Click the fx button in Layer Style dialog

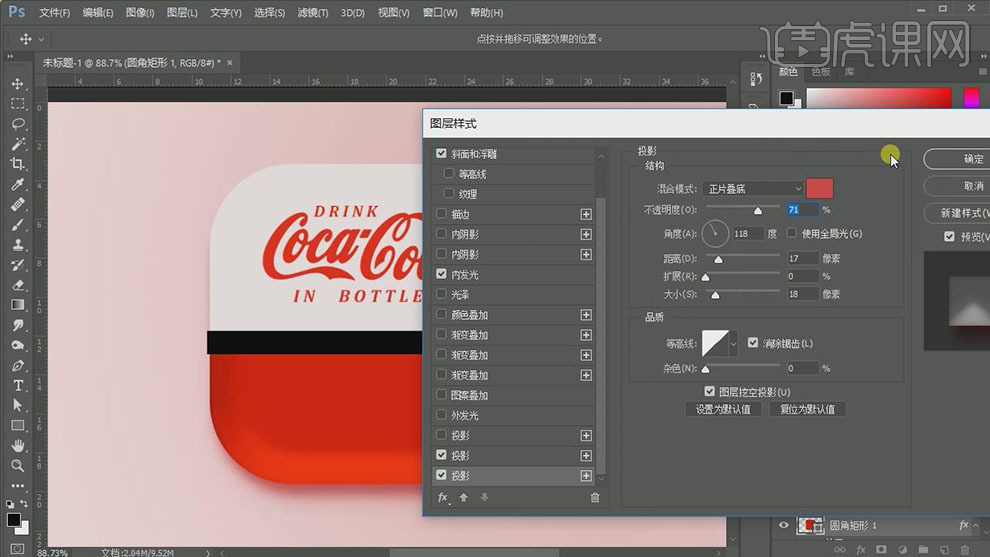pos(443,497)
